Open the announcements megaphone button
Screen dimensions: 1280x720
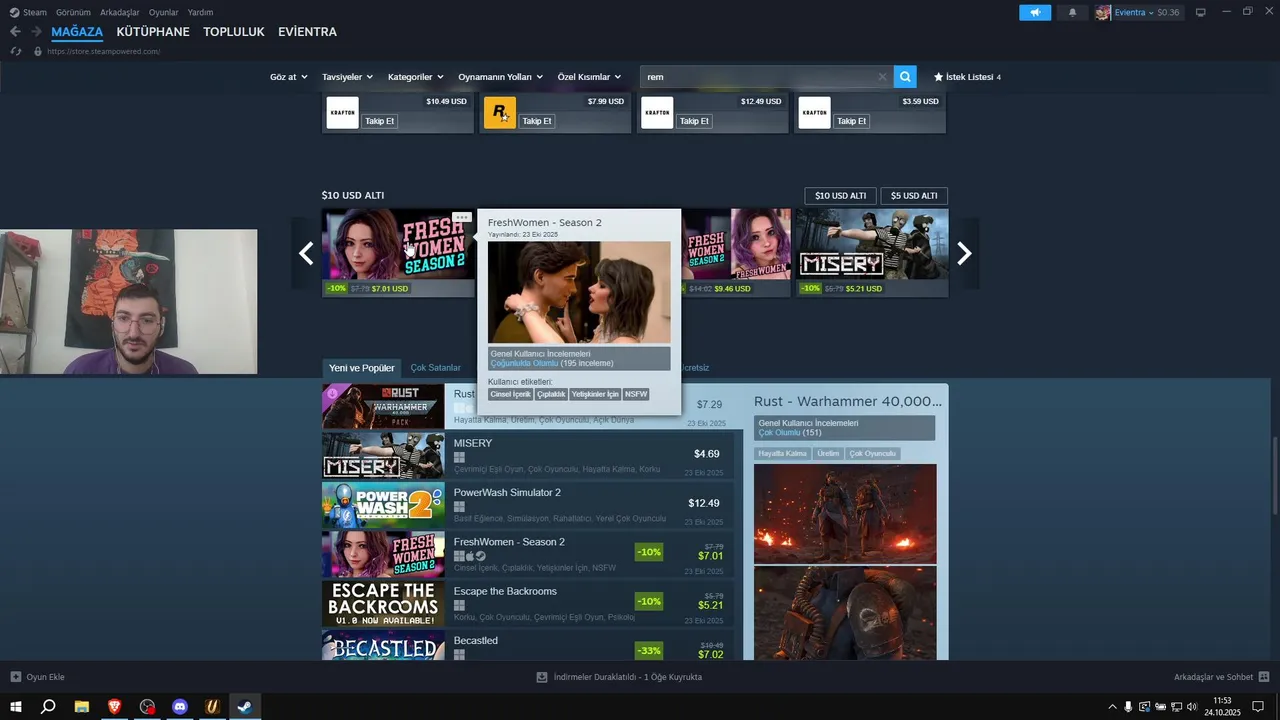tap(1035, 12)
